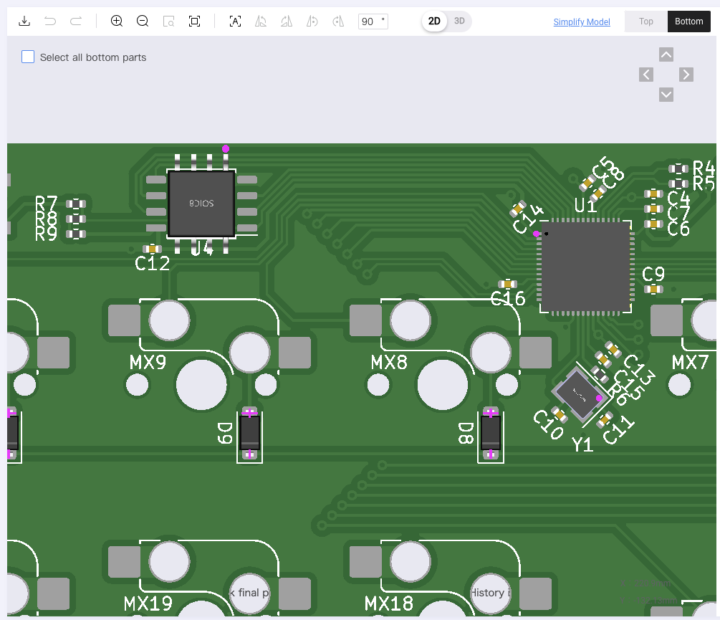Viewport: 720px width, 620px height.
Task: Pan the board right with arrow
Action: pyautogui.click(x=686, y=74)
